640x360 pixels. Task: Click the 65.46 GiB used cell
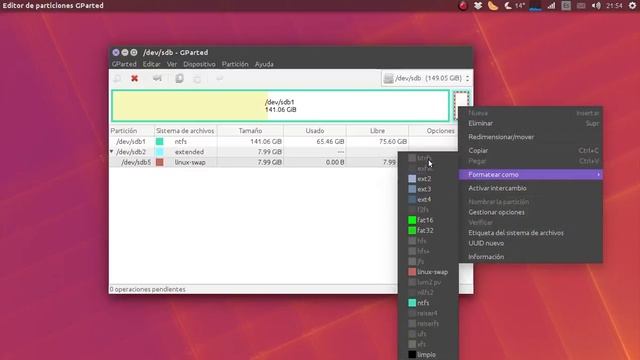tap(330, 141)
